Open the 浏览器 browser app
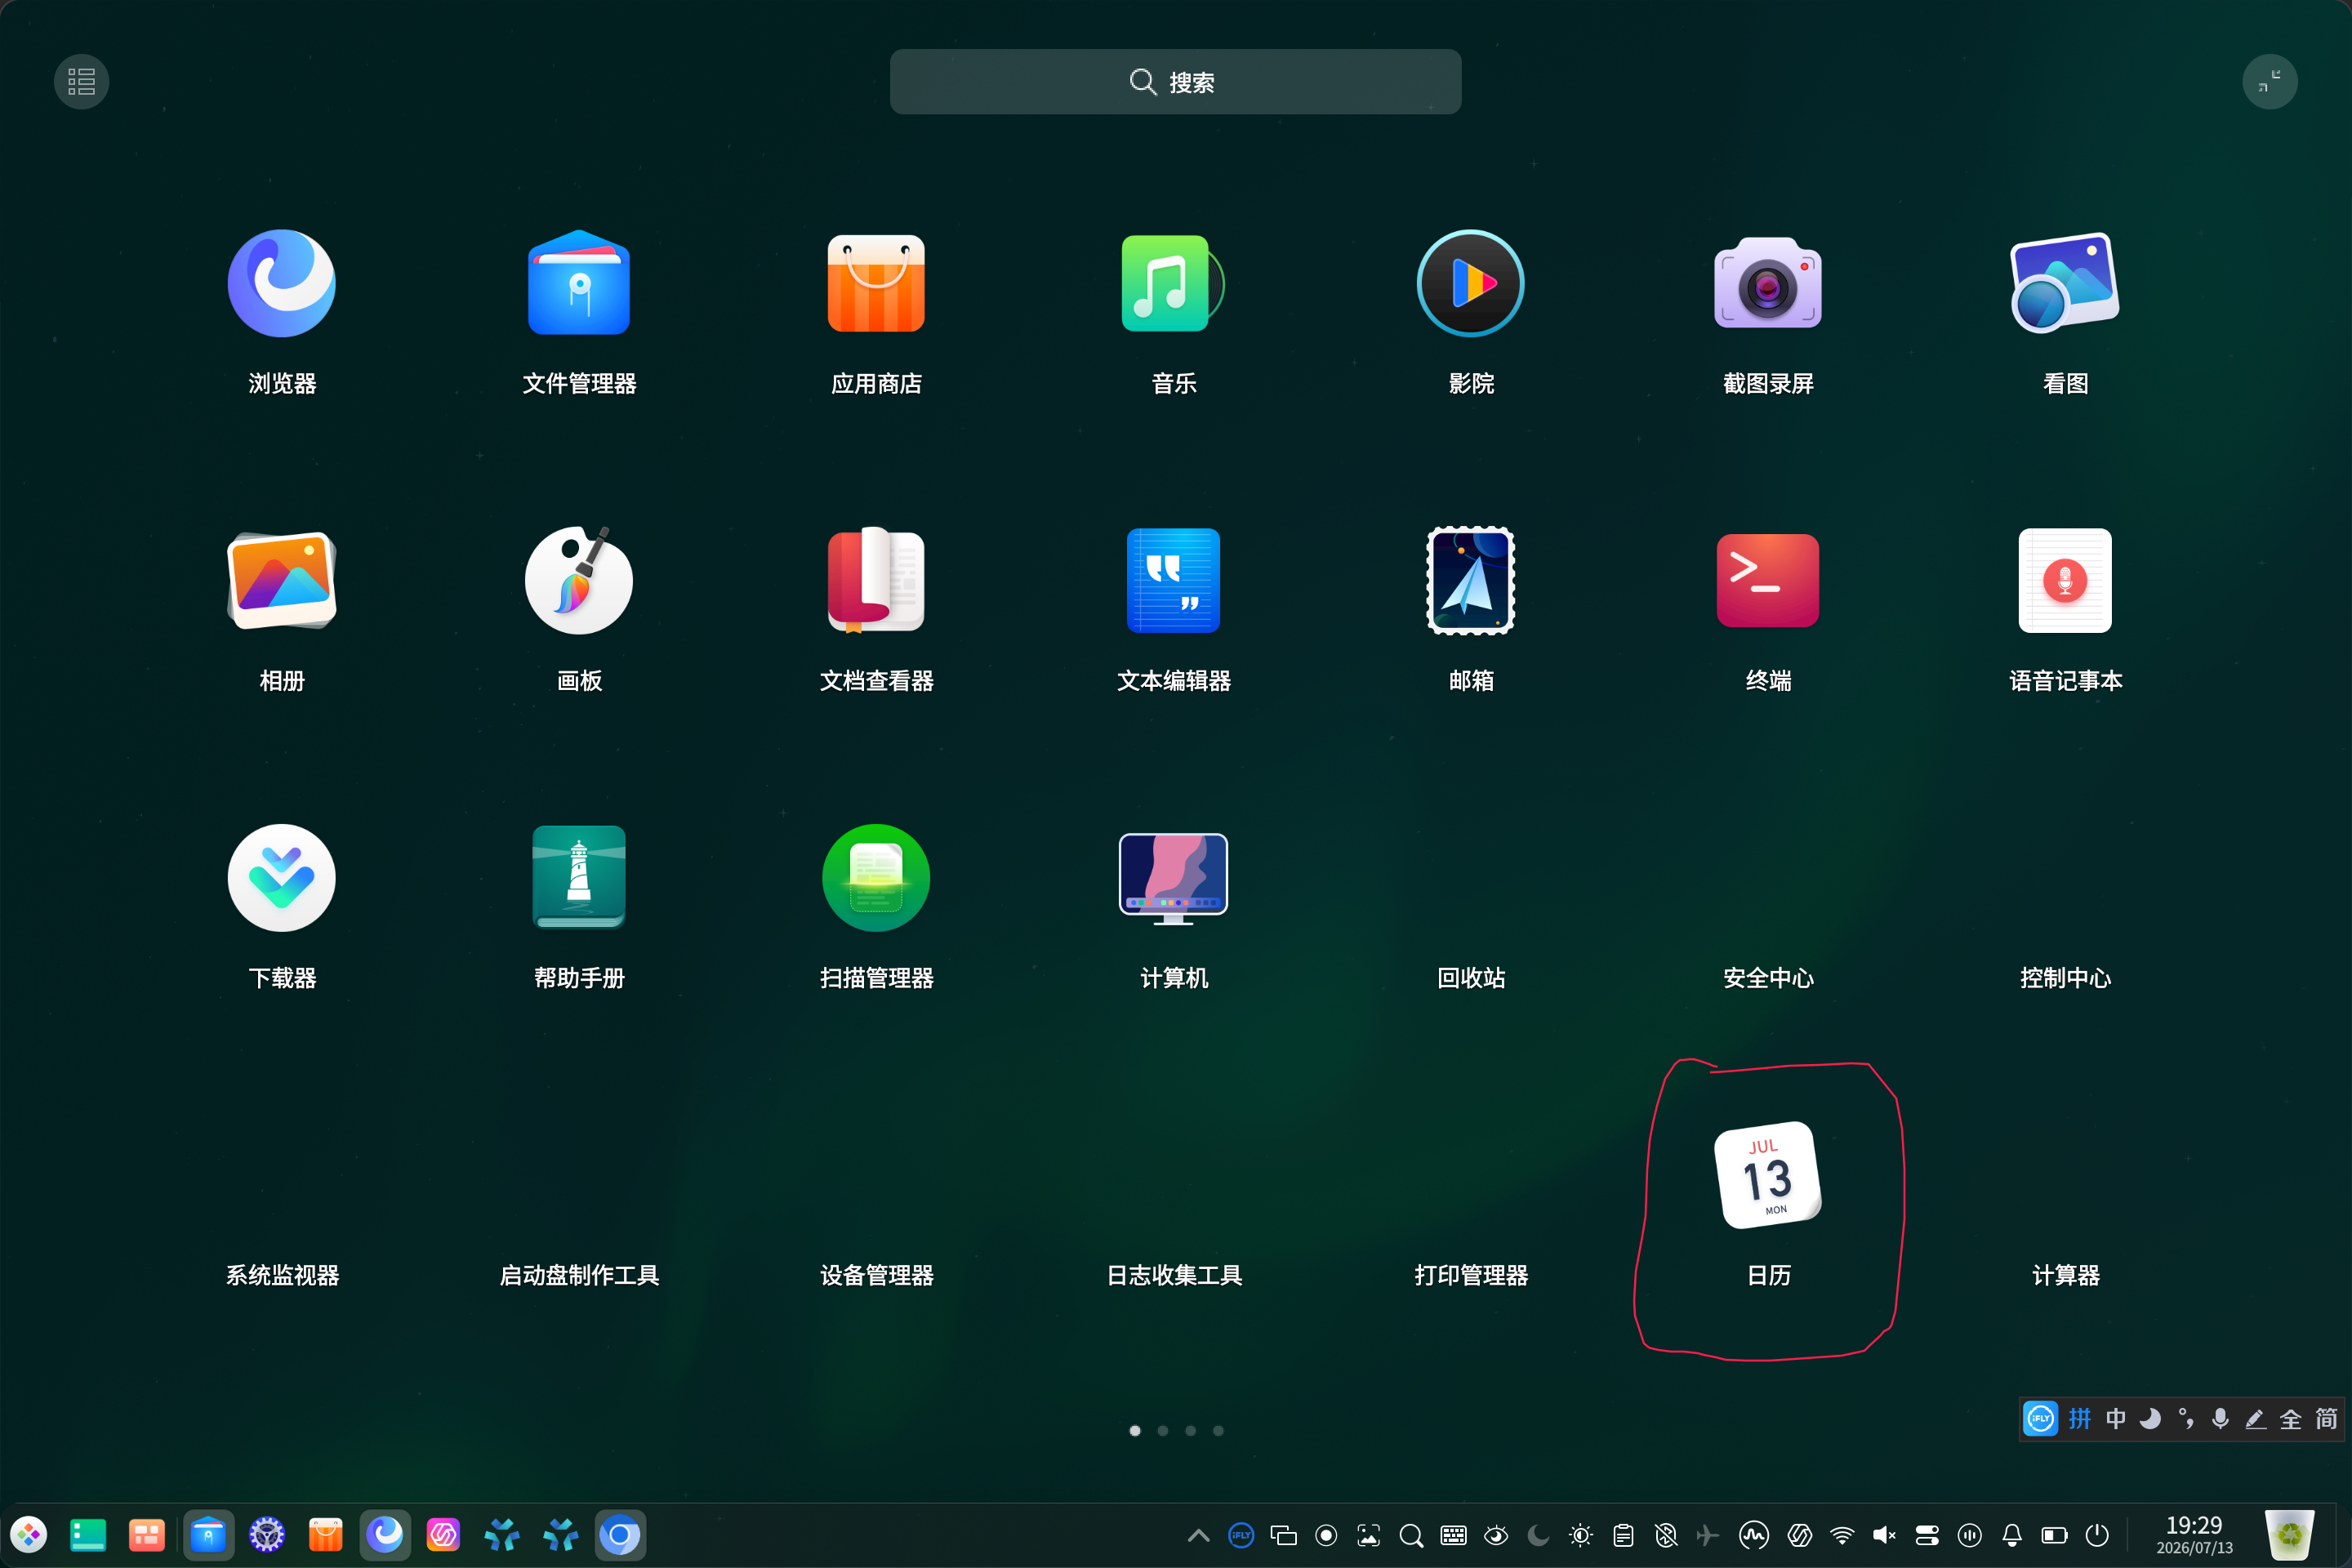 click(x=282, y=284)
